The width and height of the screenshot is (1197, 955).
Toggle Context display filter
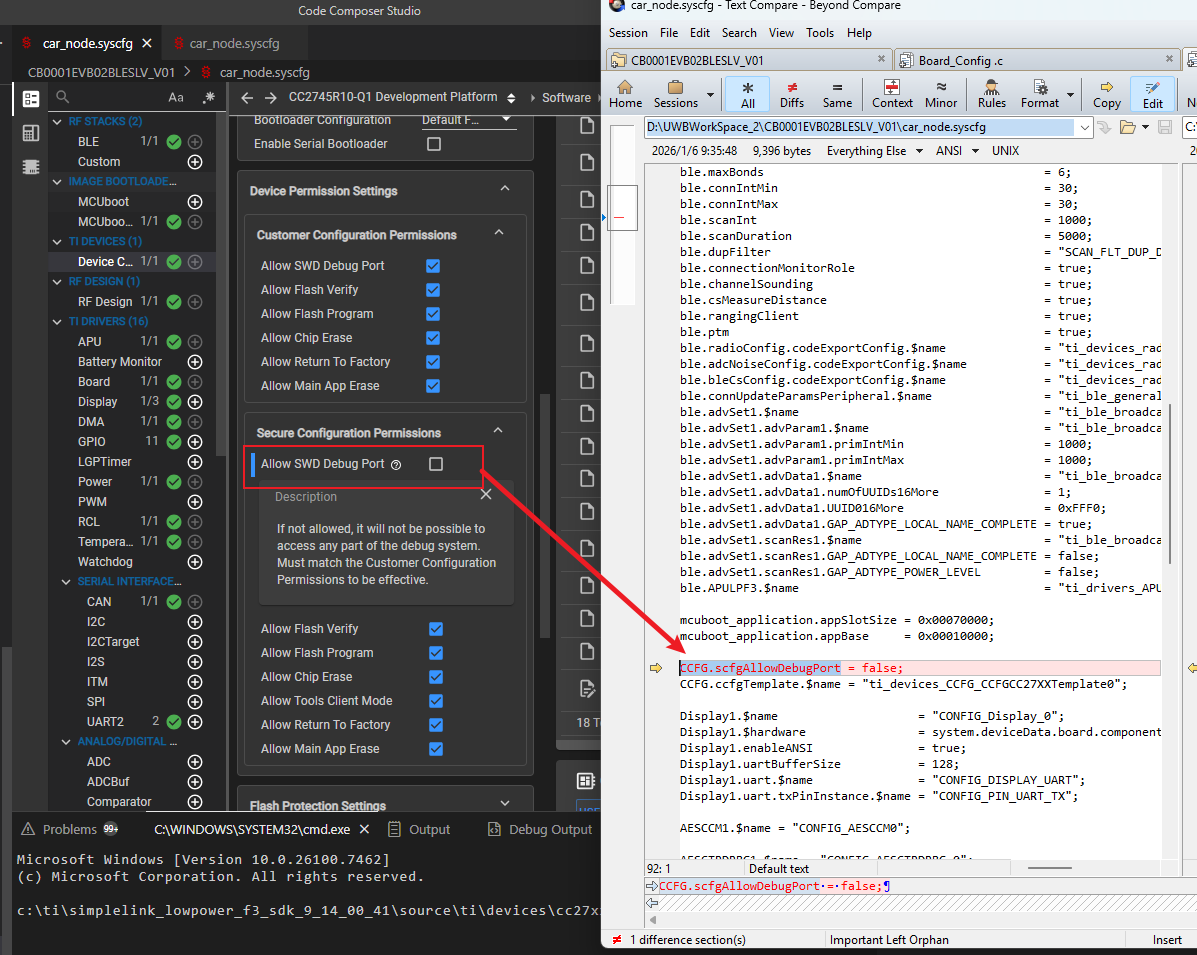[892, 94]
